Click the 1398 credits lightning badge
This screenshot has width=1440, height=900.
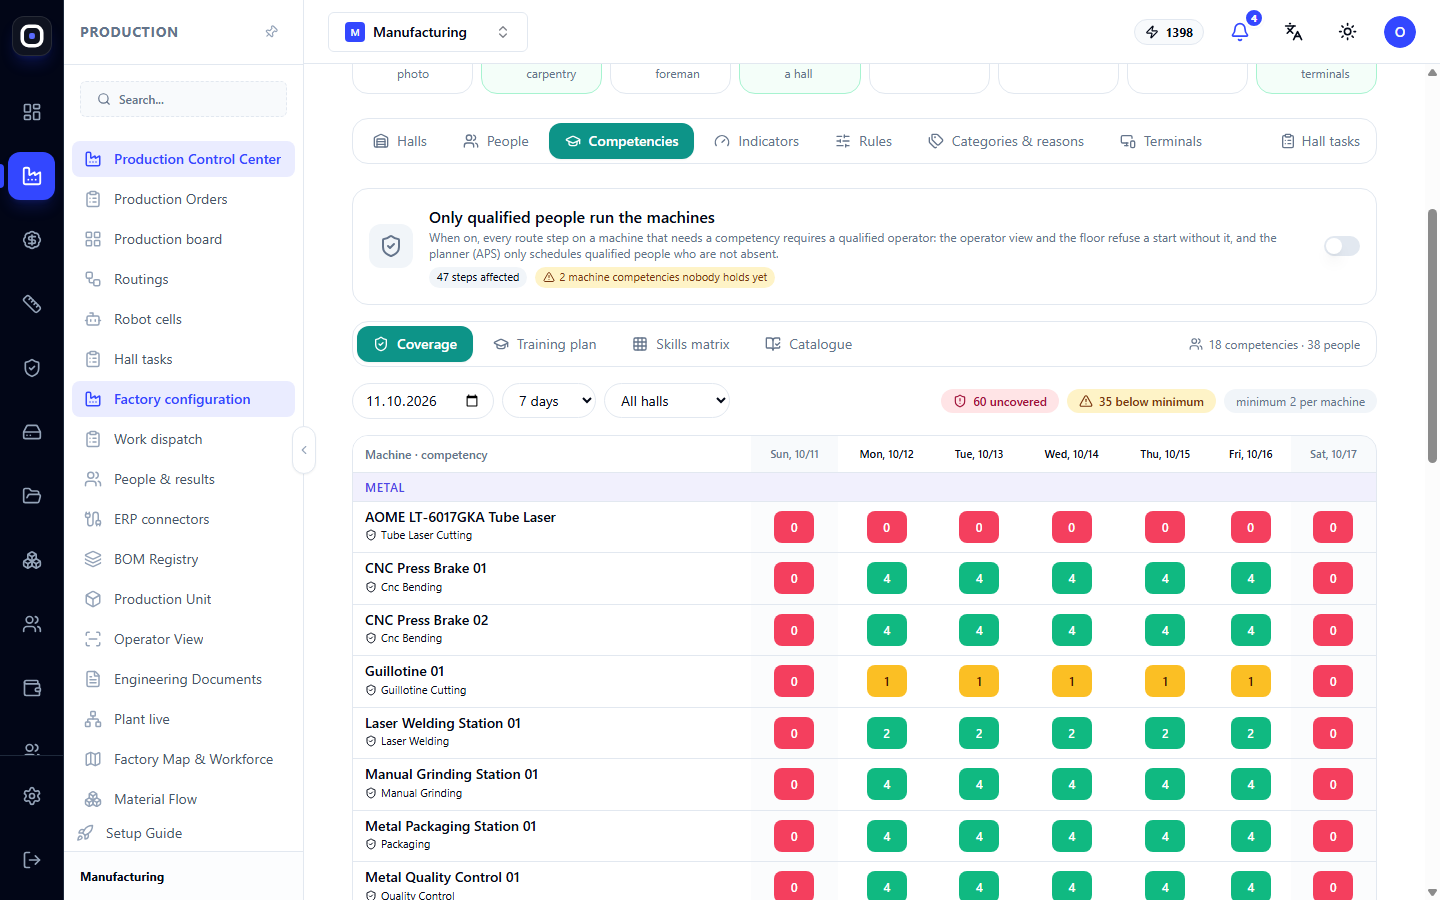click(1169, 32)
